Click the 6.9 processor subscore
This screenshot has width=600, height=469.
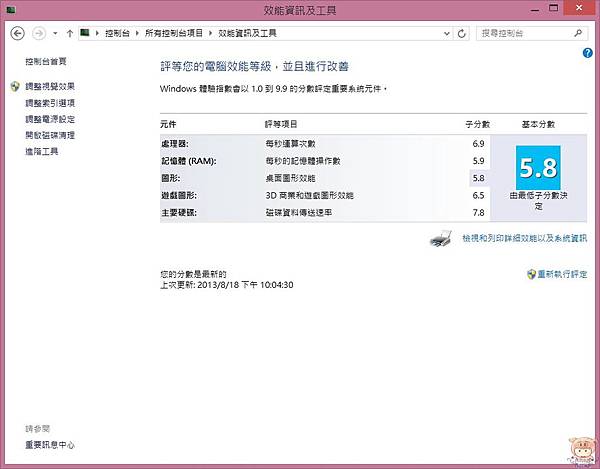(478, 144)
